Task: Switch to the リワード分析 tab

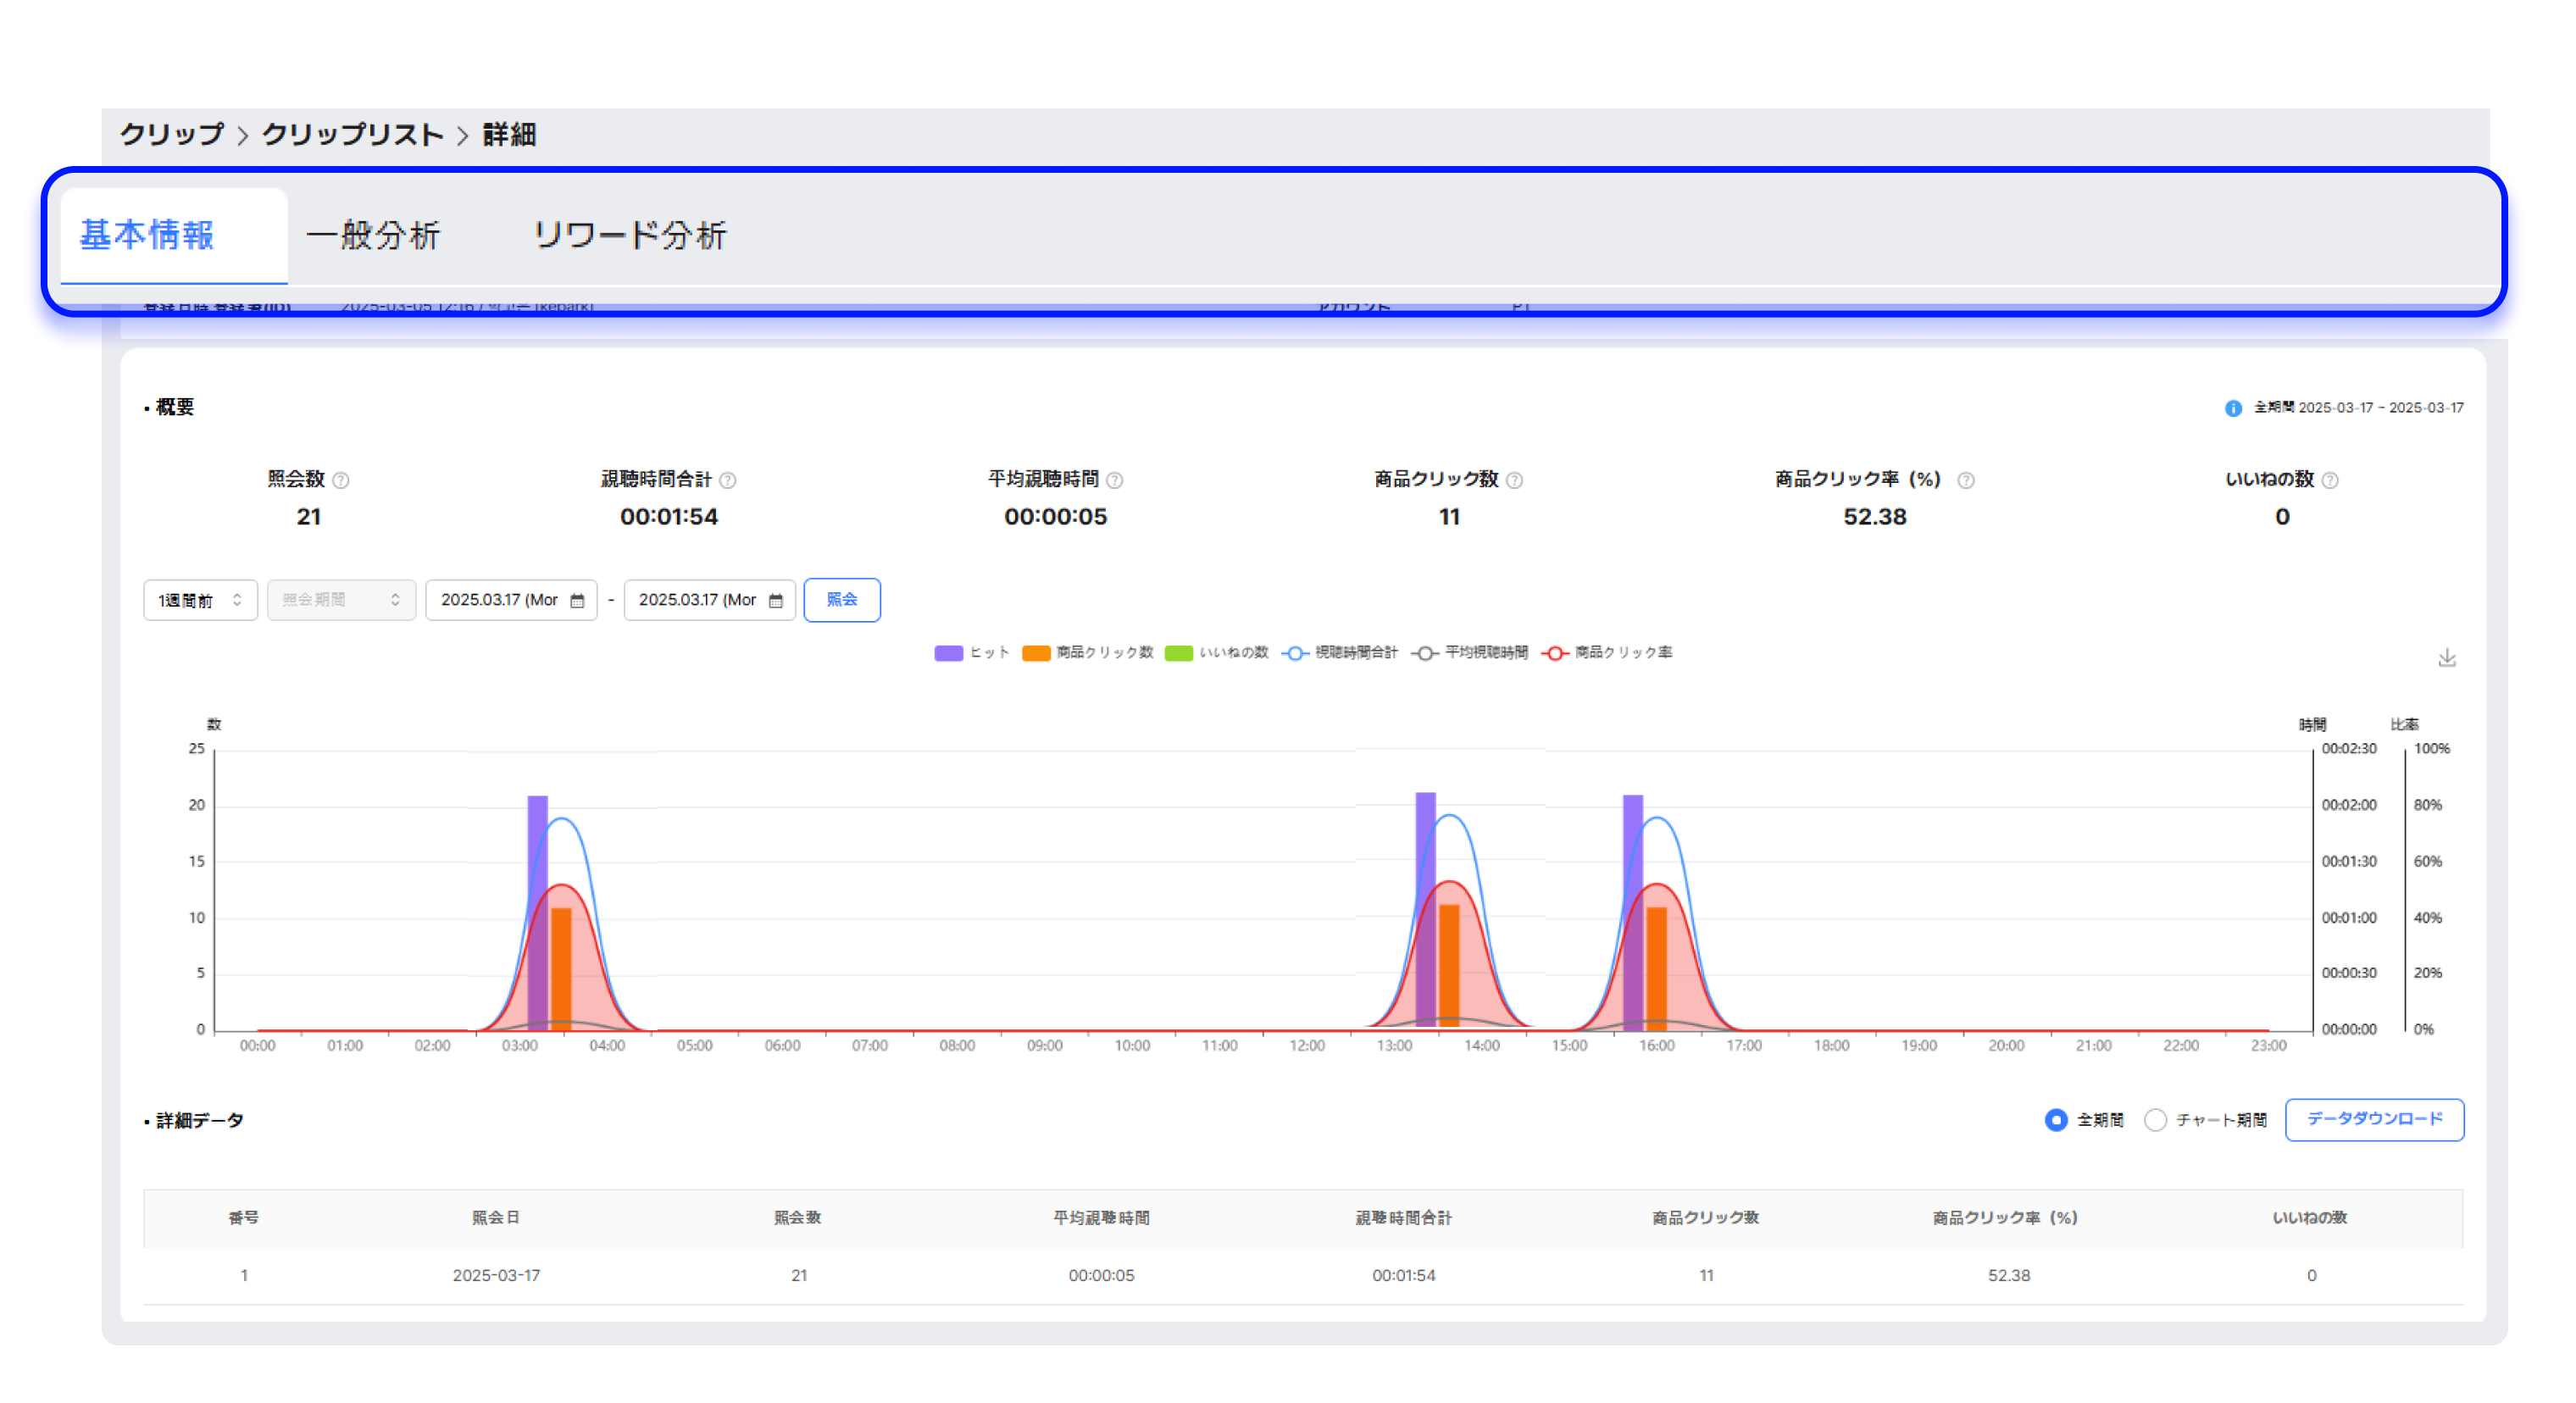Action: pos(630,236)
